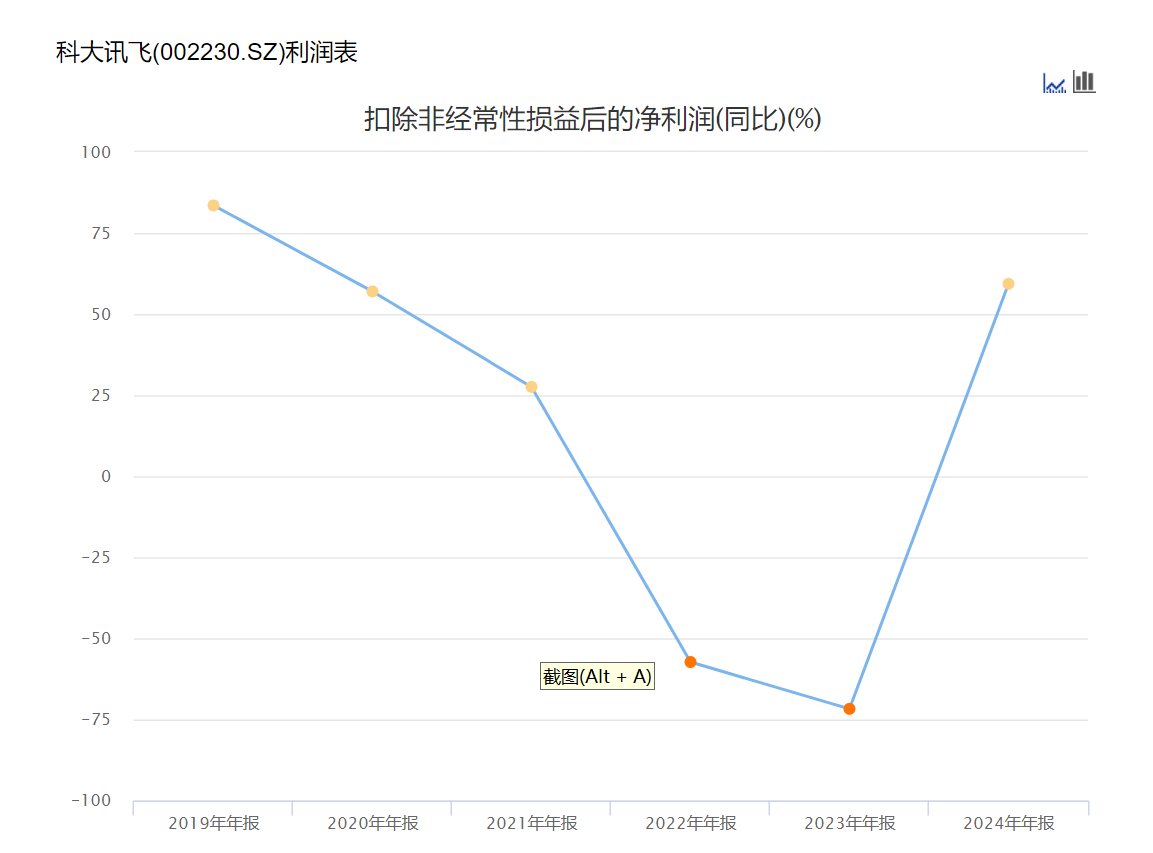Click the 2023年年报 axis label
This screenshot has height=853, width=1153.
click(x=849, y=823)
